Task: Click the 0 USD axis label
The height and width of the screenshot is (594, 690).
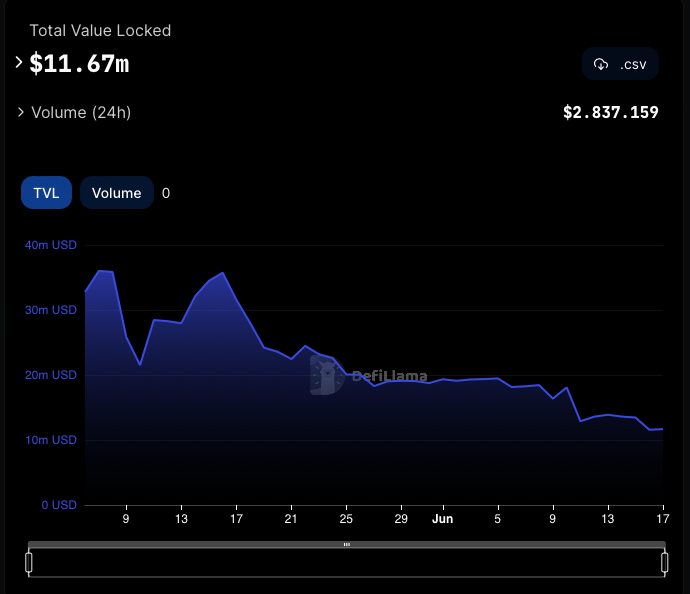Action: (x=59, y=505)
